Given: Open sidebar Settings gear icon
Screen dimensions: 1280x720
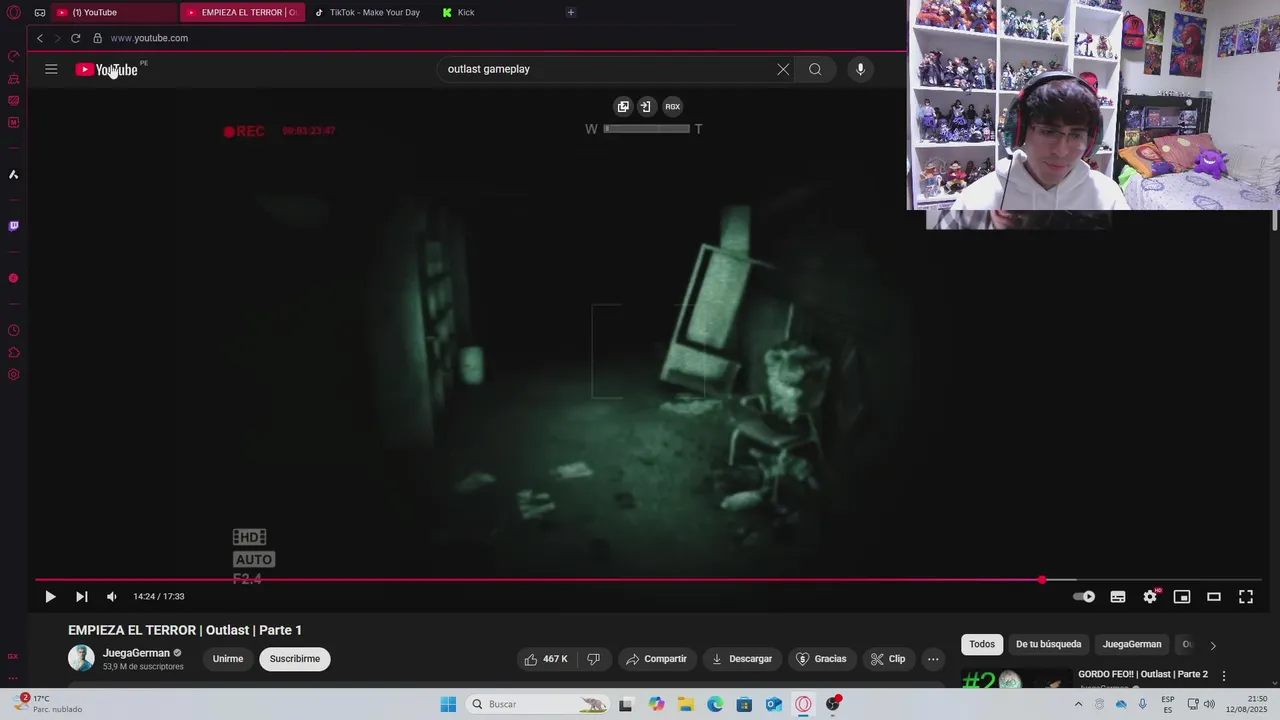Looking at the screenshot, I should click(14, 375).
